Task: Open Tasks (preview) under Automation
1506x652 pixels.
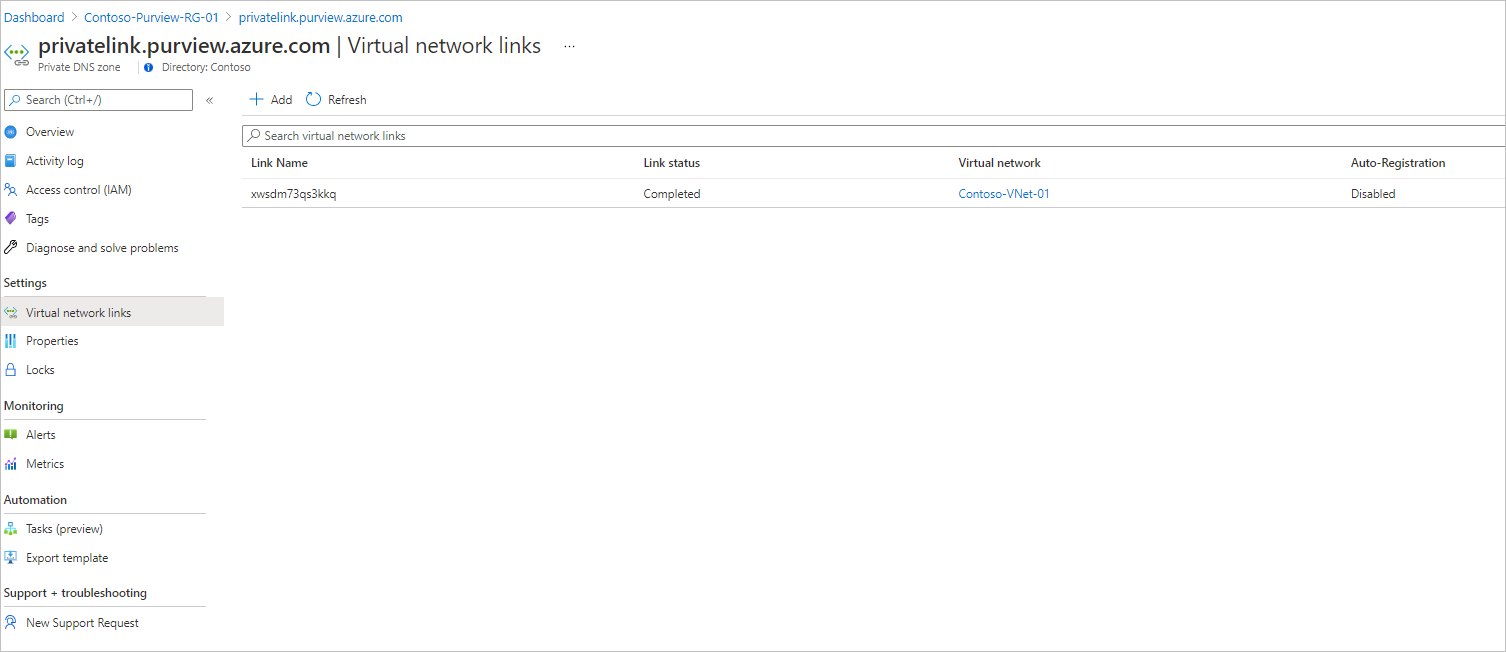Action: pos(64,529)
